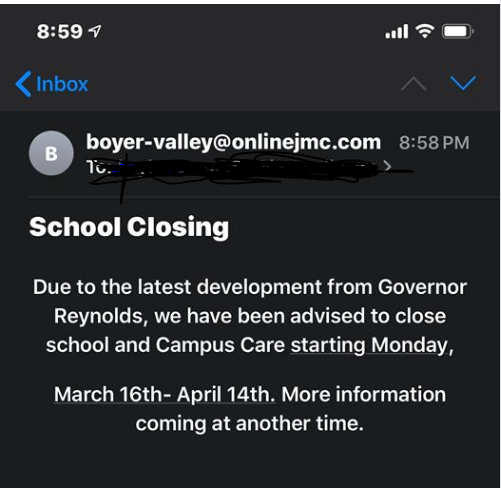Tap the 8:59 clock in status bar

60,32
